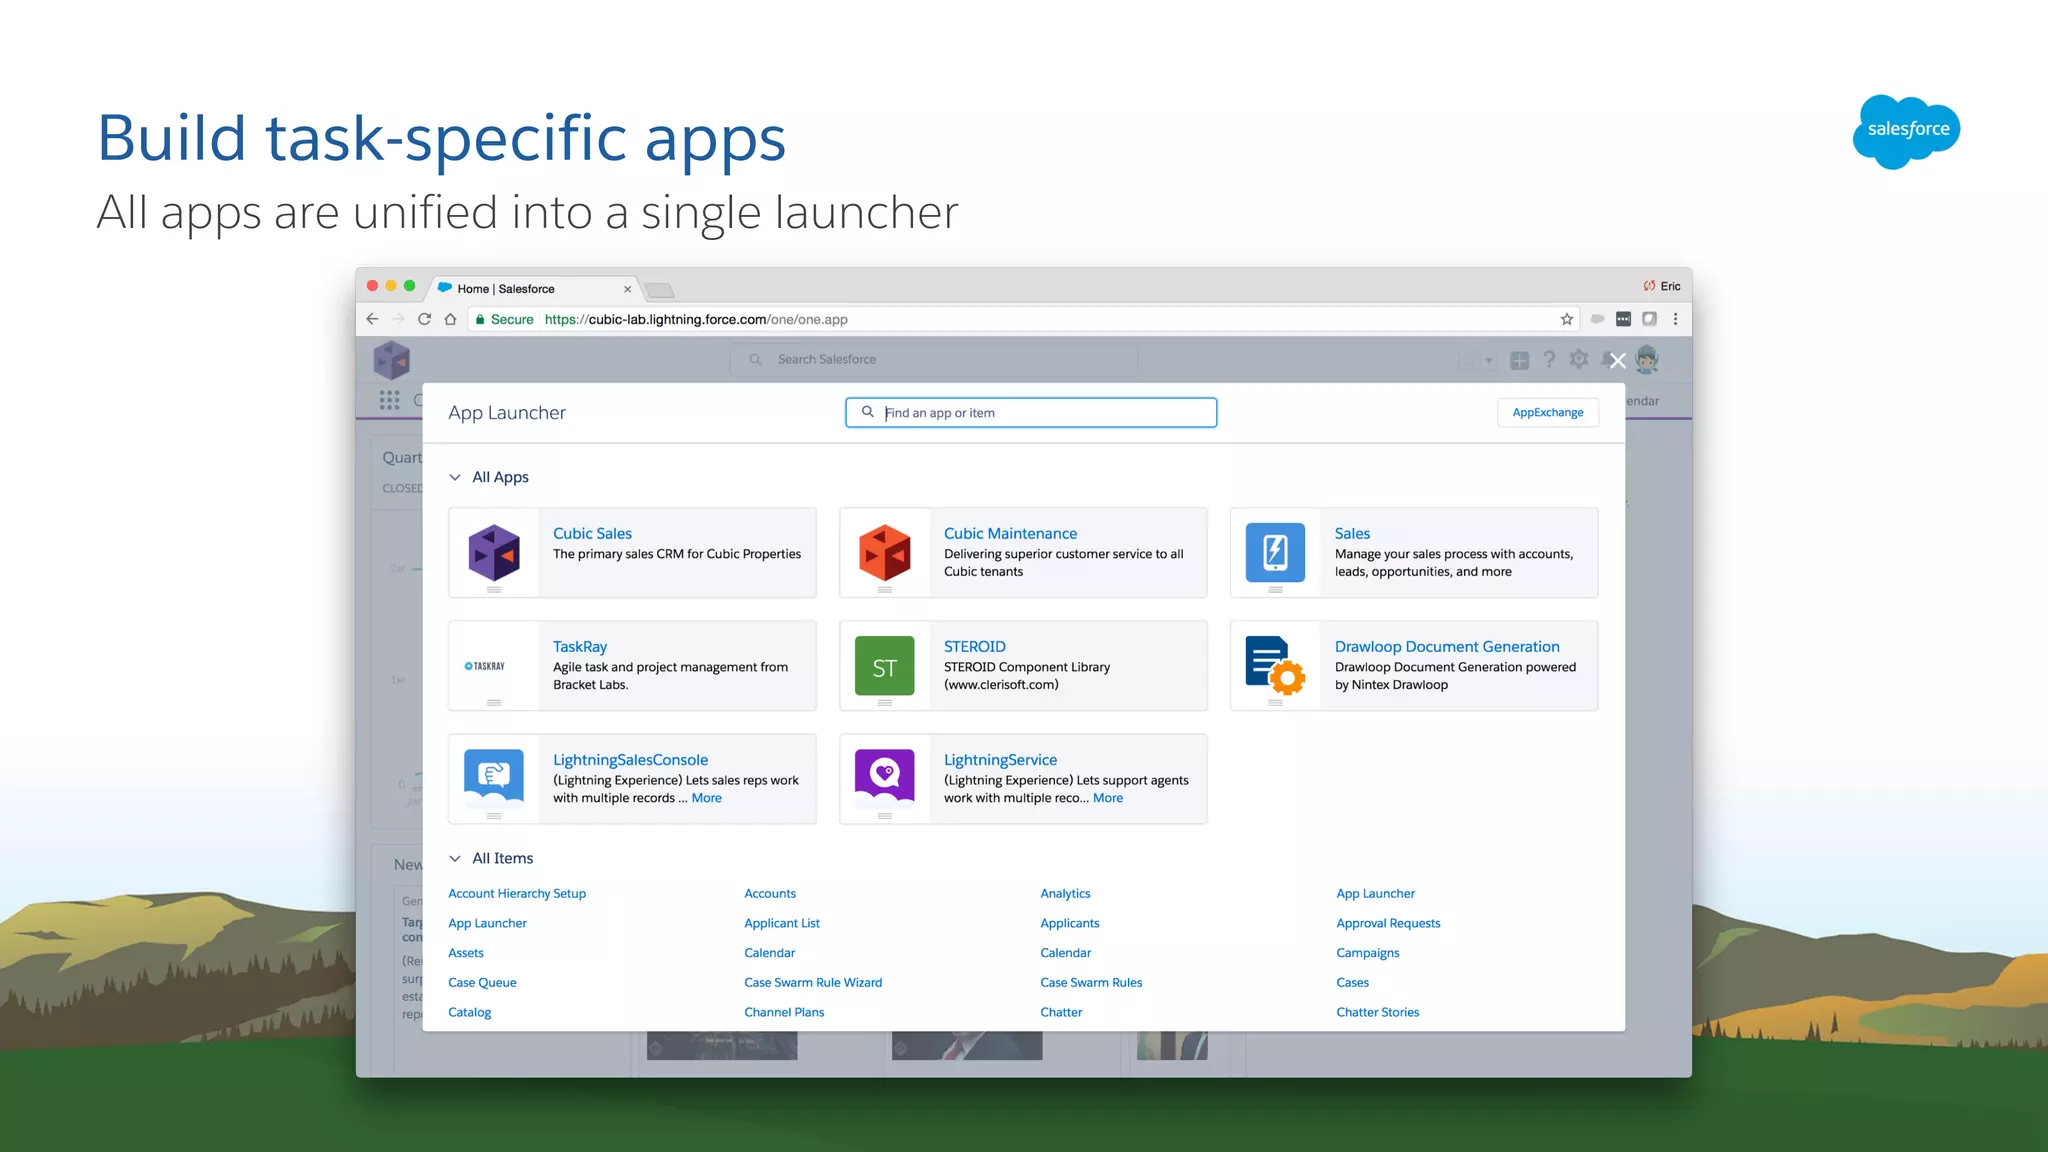
Task: Expand More on LightningService description
Action: pyautogui.click(x=1108, y=798)
